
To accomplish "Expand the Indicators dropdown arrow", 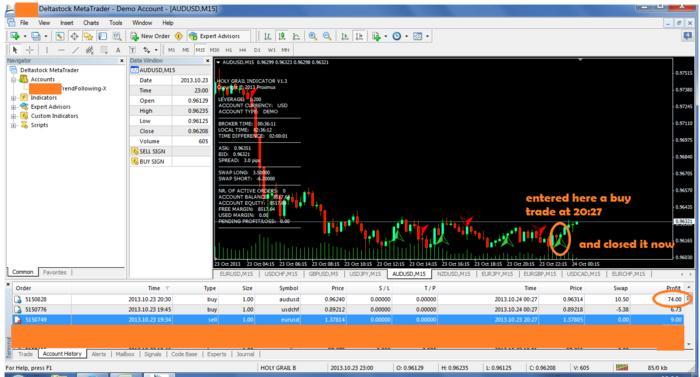I will (386, 36).
